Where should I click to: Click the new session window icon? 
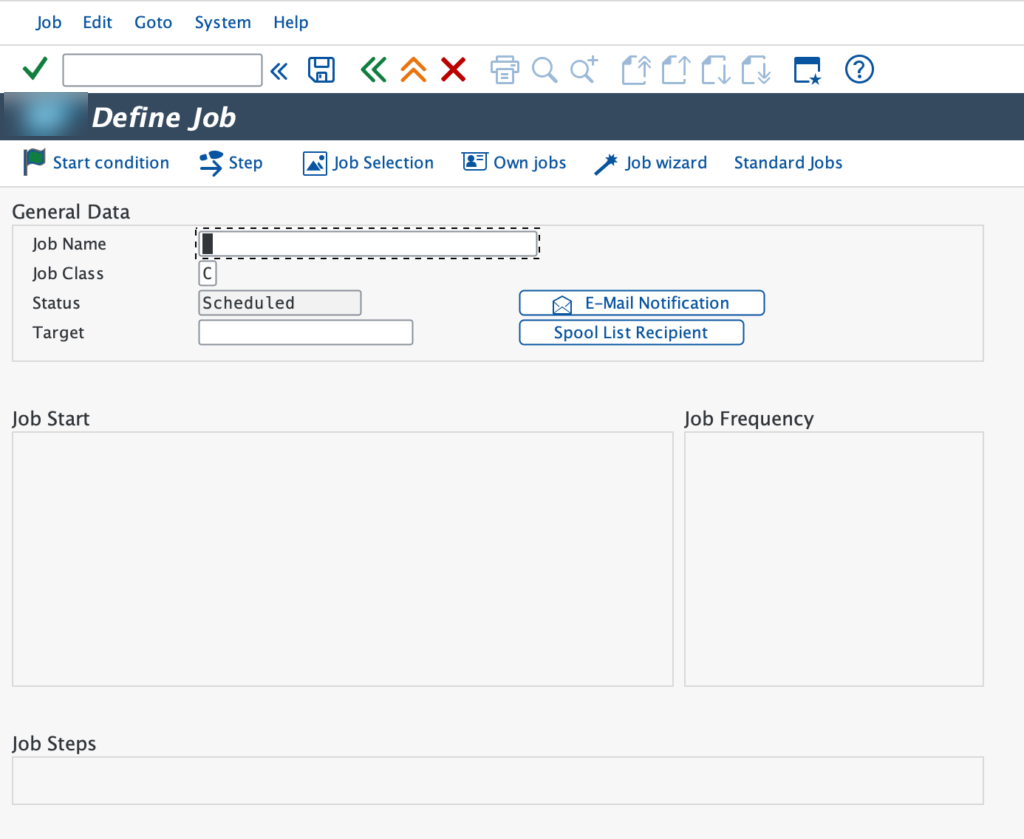807,70
